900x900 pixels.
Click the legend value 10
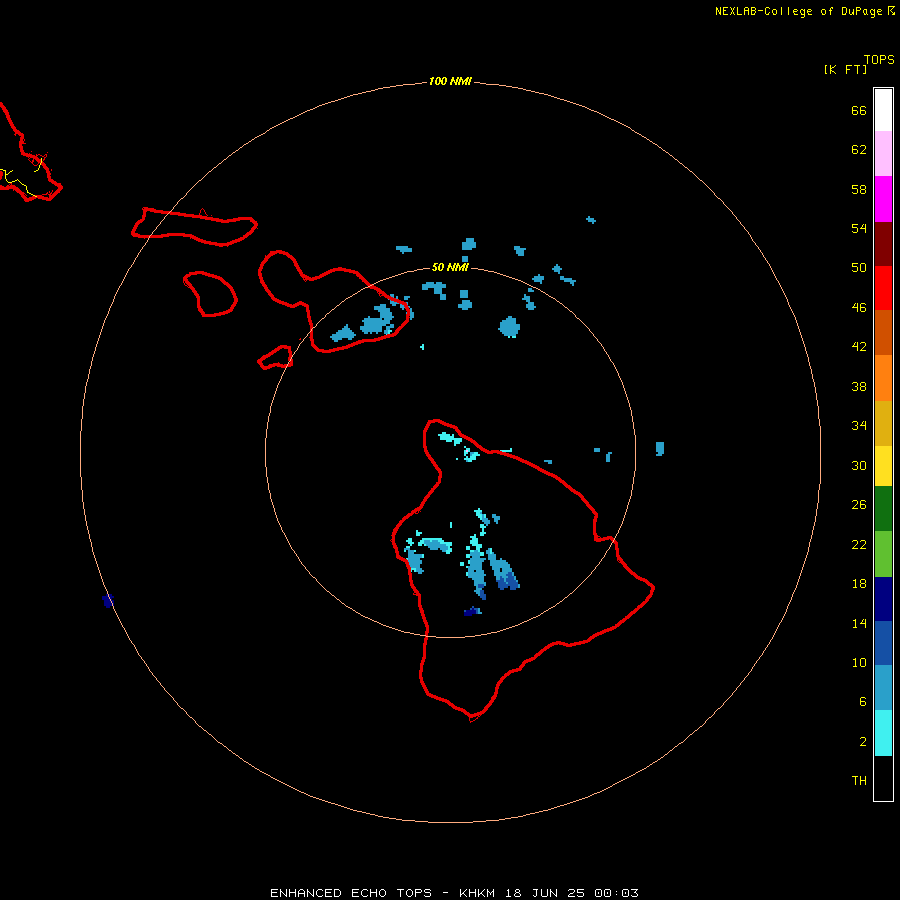[x=859, y=663]
